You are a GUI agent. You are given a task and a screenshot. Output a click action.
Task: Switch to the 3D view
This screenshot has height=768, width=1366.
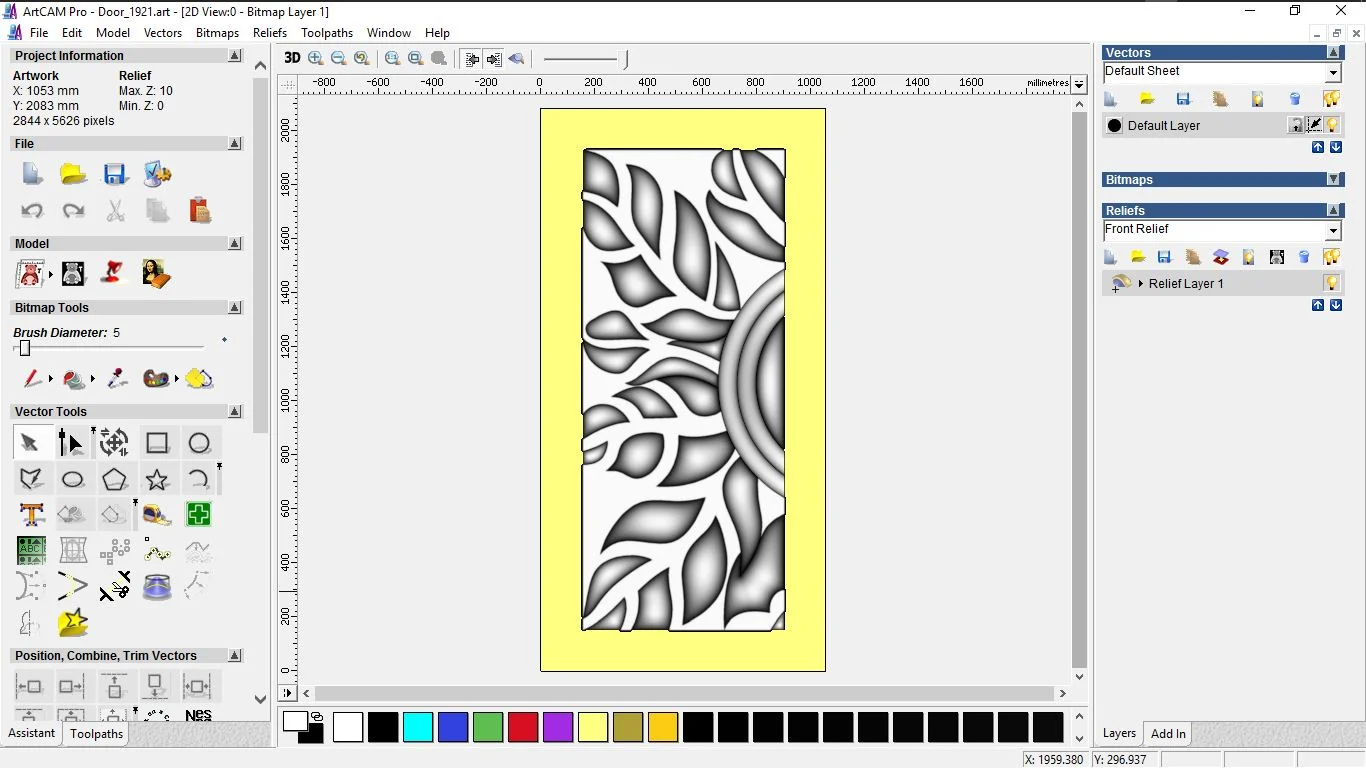click(291, 58)
